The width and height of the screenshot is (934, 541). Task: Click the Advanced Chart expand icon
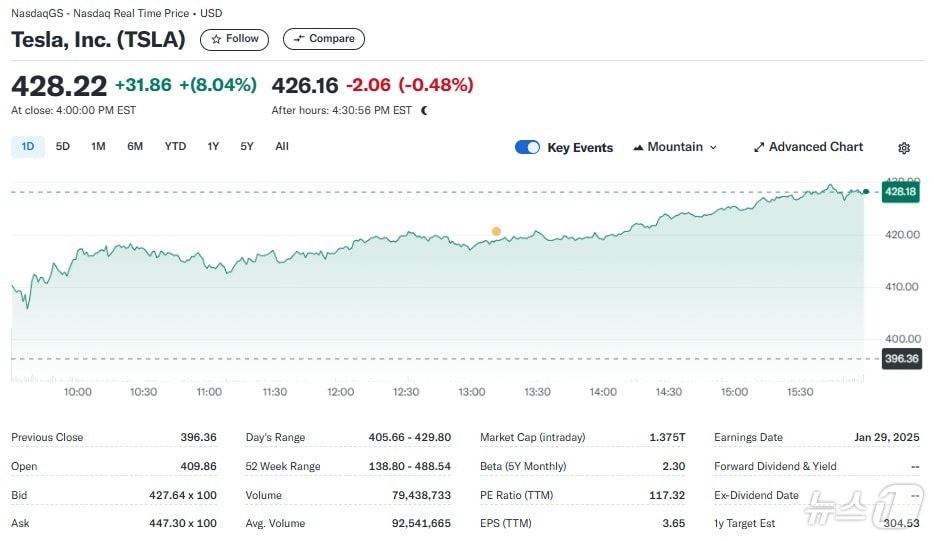coord(759,147)
